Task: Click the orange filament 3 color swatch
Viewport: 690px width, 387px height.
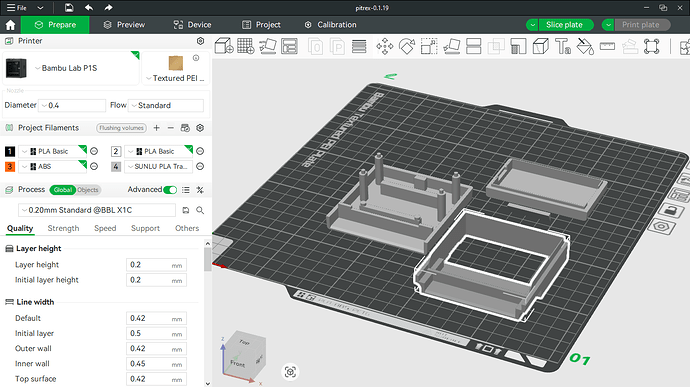Action: (x=10, y=166)
